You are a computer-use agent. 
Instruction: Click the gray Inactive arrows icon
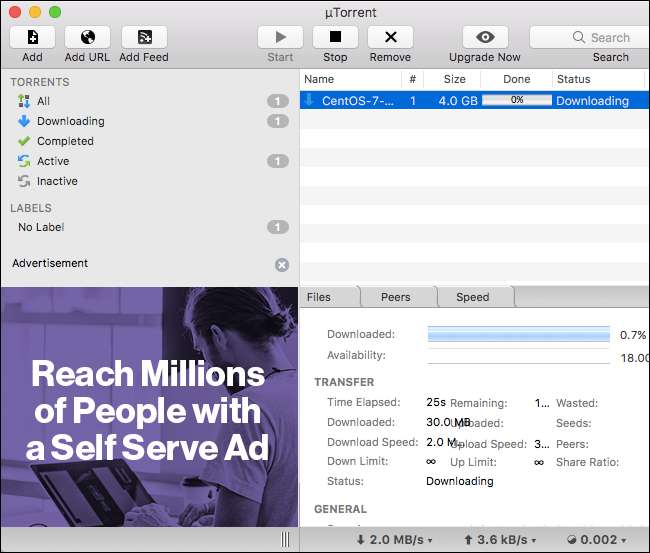pyautogui.click(x=24, y=181)
